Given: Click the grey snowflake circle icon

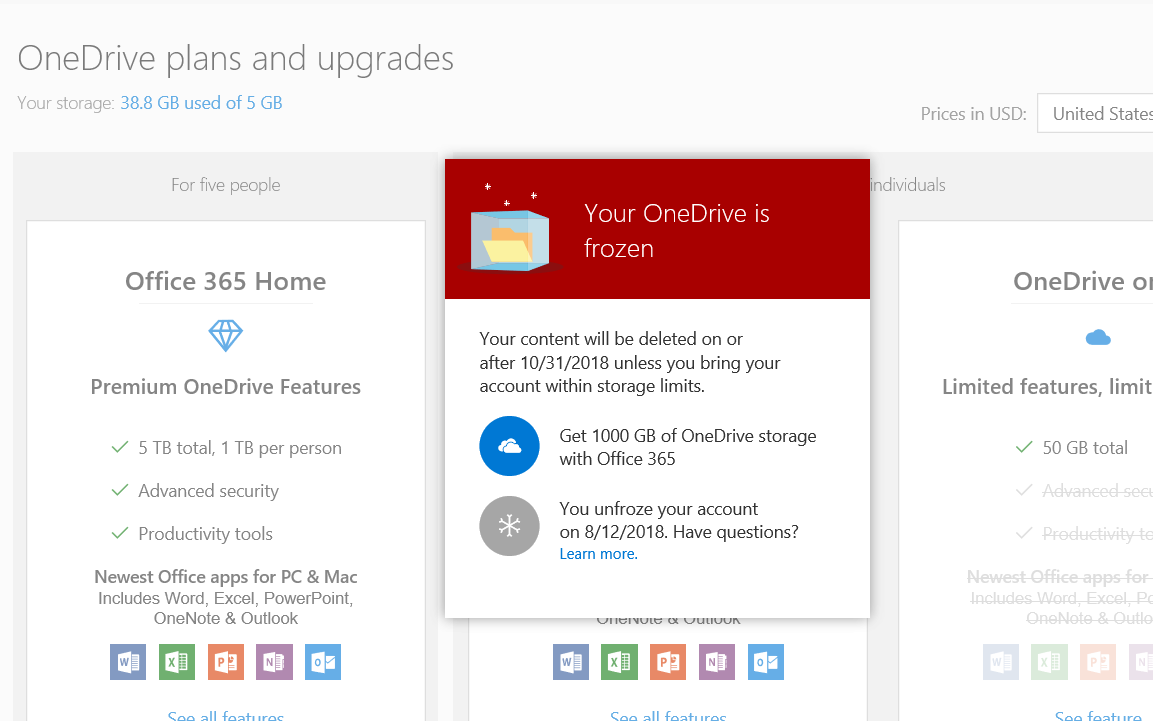Looking at the screenshot, I should 510,526.
